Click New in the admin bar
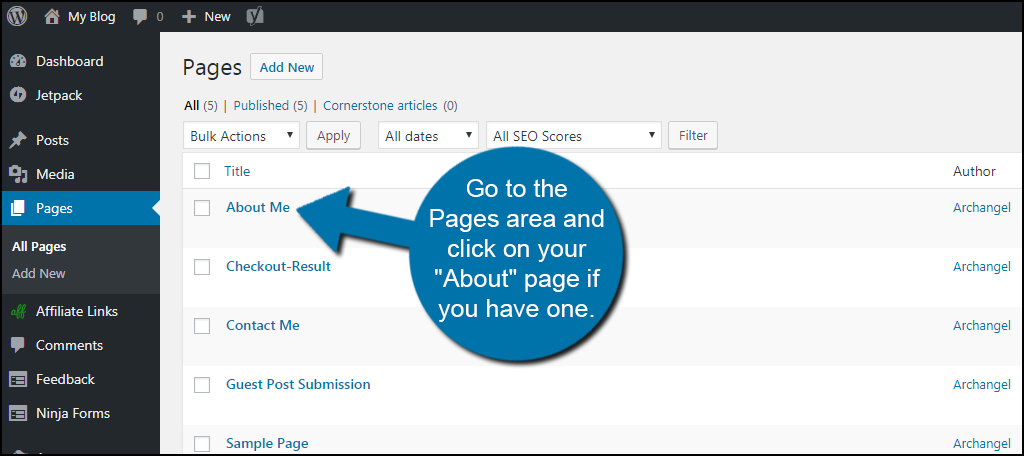Image resolution: width=1024 pixels, height=456 pixels. tap(217, 17)
